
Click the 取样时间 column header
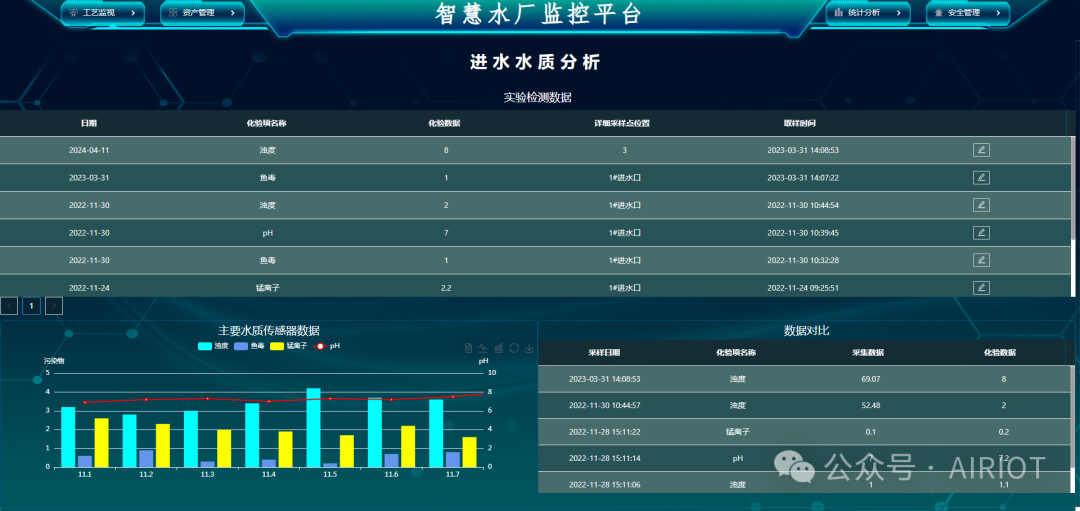click(800, 123)
